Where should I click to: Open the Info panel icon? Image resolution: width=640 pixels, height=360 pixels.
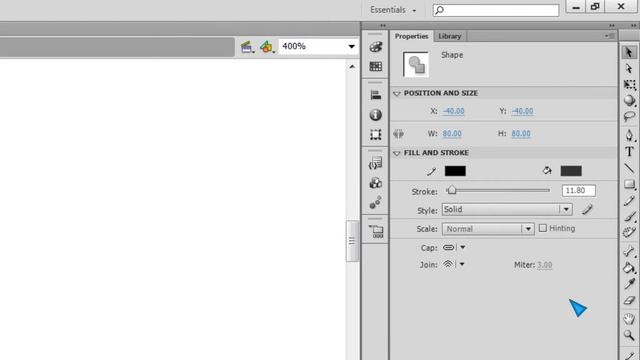[x=376, y=115]
